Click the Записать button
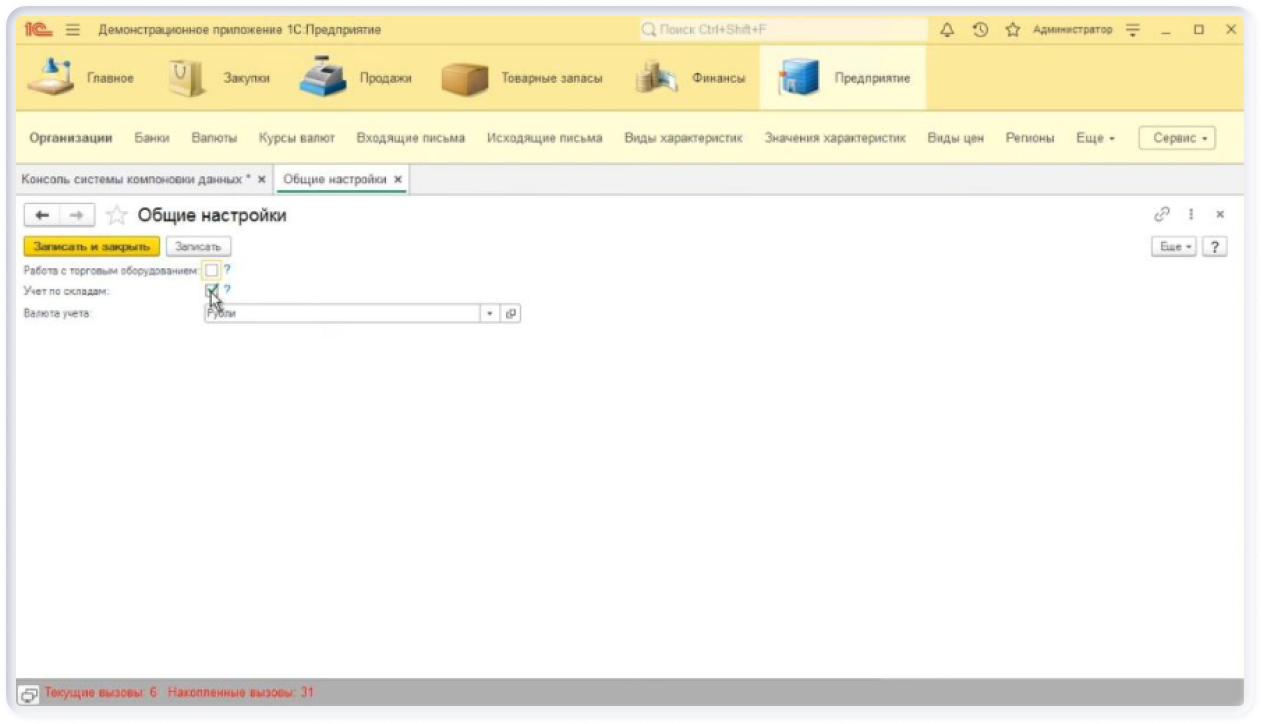This screenshot has height=724, width=1262. click(x=198, y=246)
